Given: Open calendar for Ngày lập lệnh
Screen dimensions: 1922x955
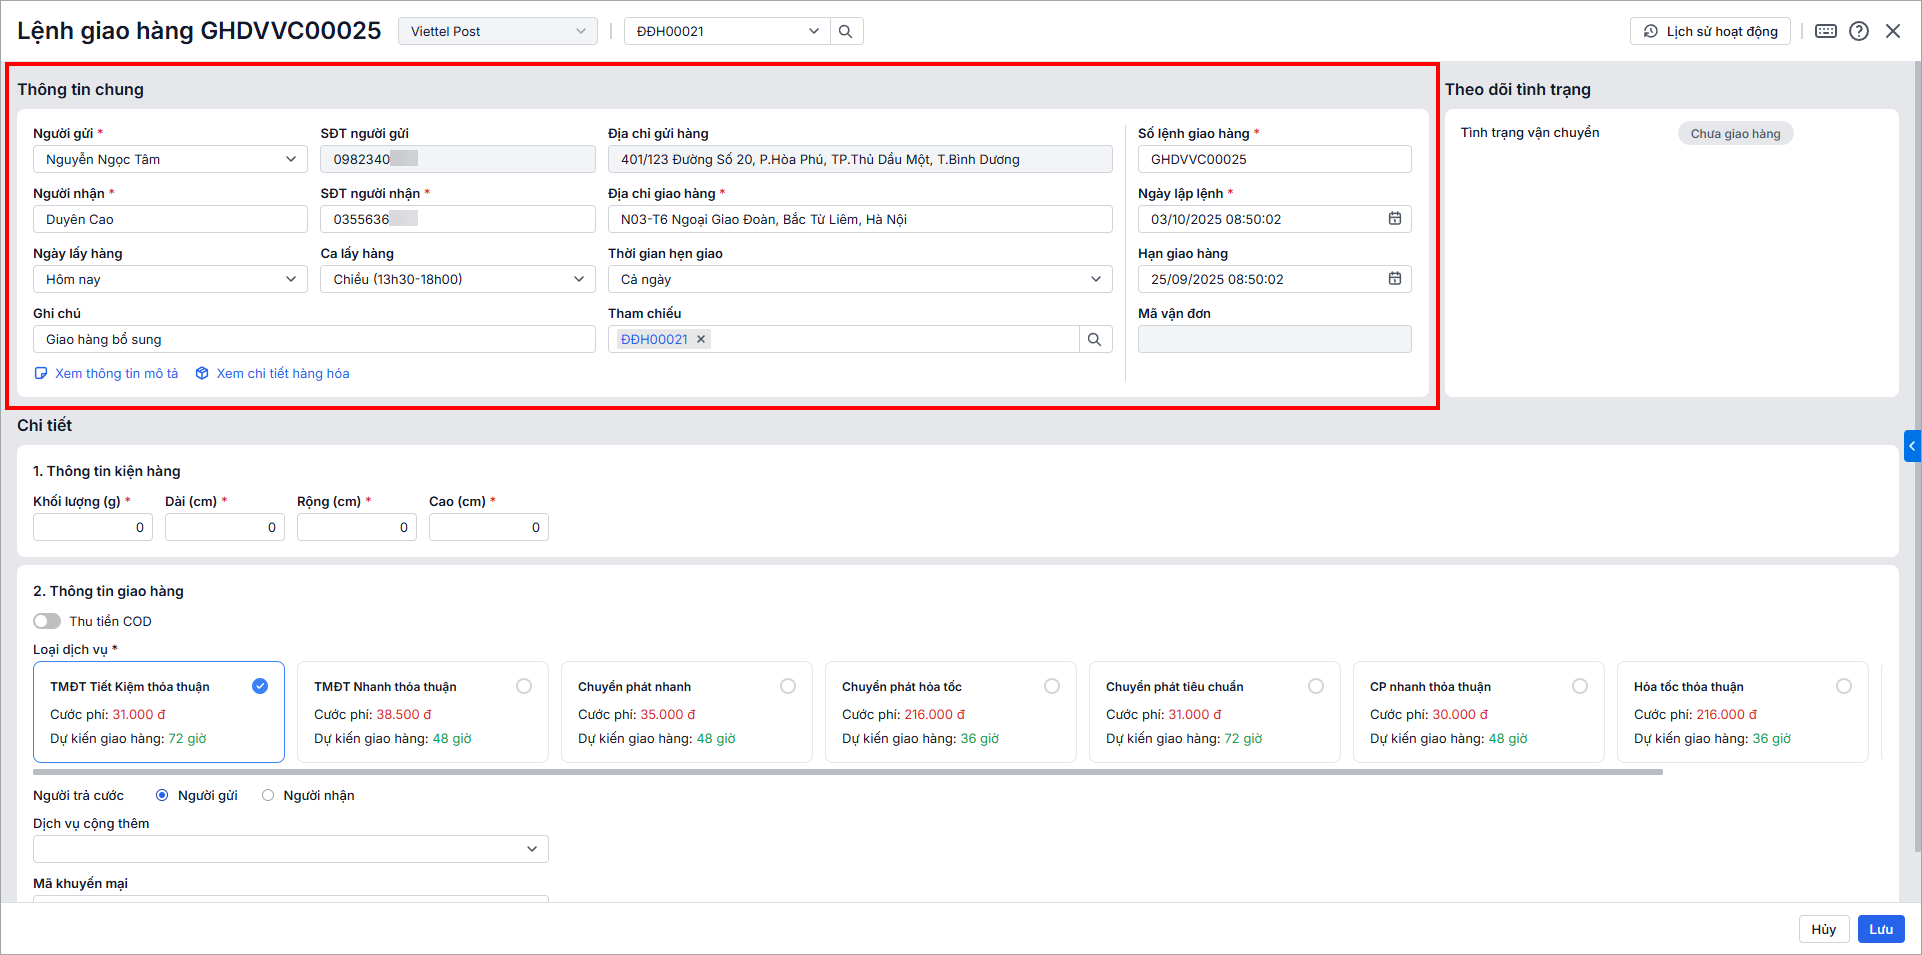Looking at the screenshot, I should [x=1395, y=219].
